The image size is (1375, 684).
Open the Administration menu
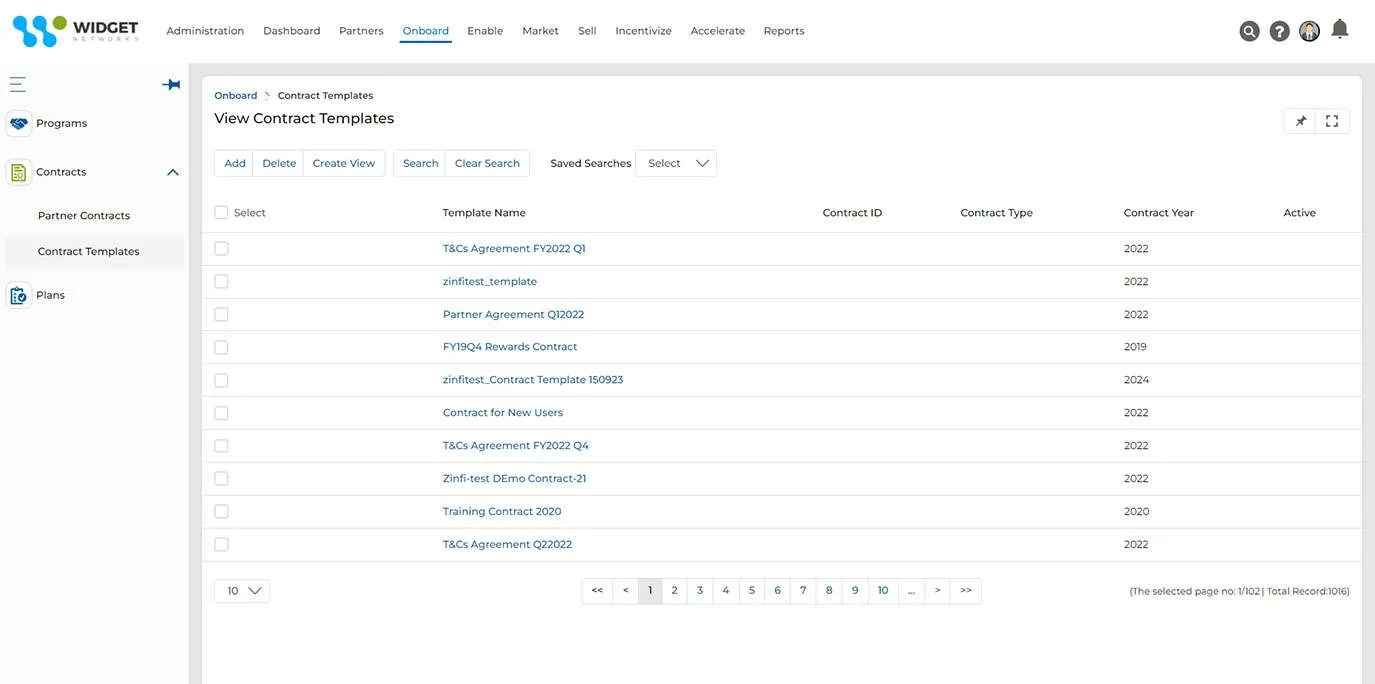click(205, 31)
